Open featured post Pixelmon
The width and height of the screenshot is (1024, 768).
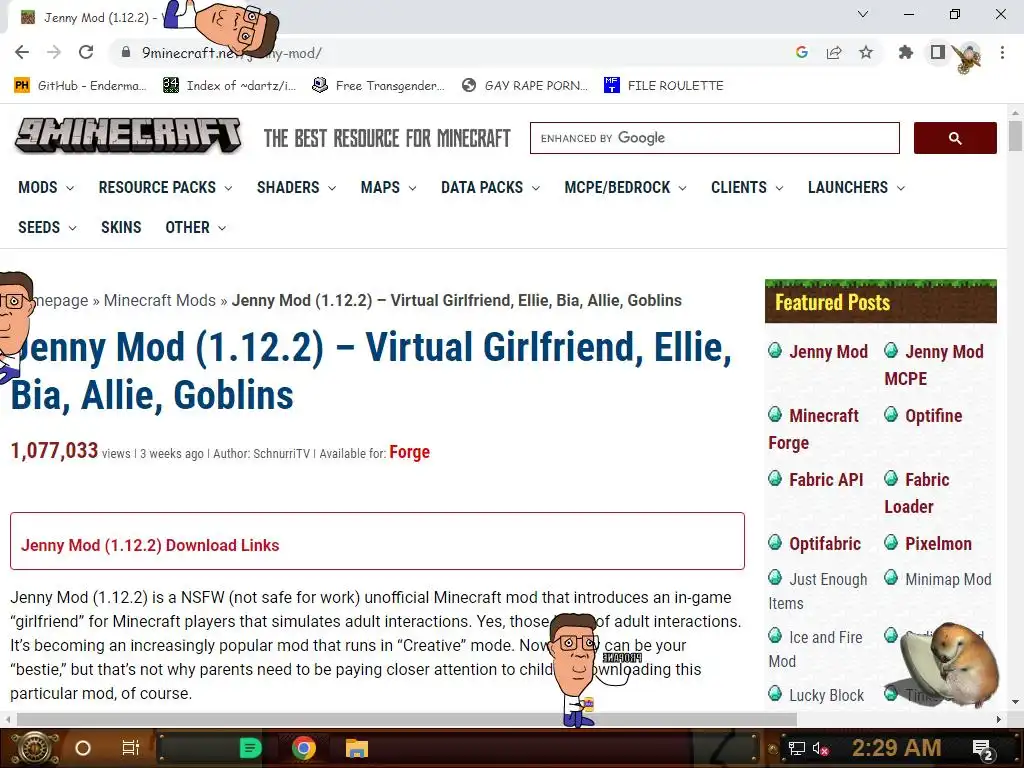click(938, 544)
